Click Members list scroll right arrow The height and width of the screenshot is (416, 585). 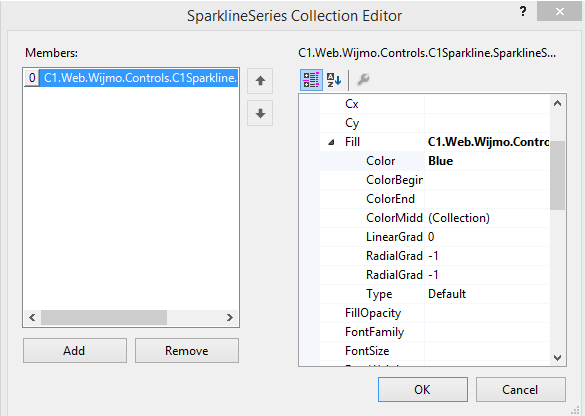point(229,318)
